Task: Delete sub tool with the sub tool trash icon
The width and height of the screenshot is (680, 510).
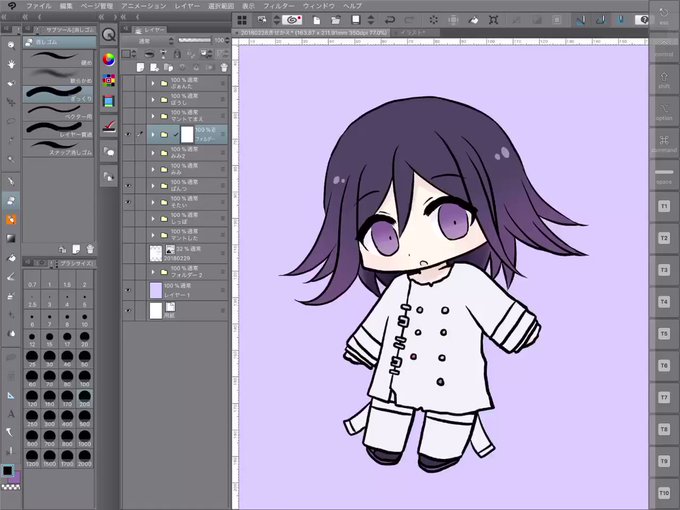Action: pyautogui.click(x=90, y=249)
